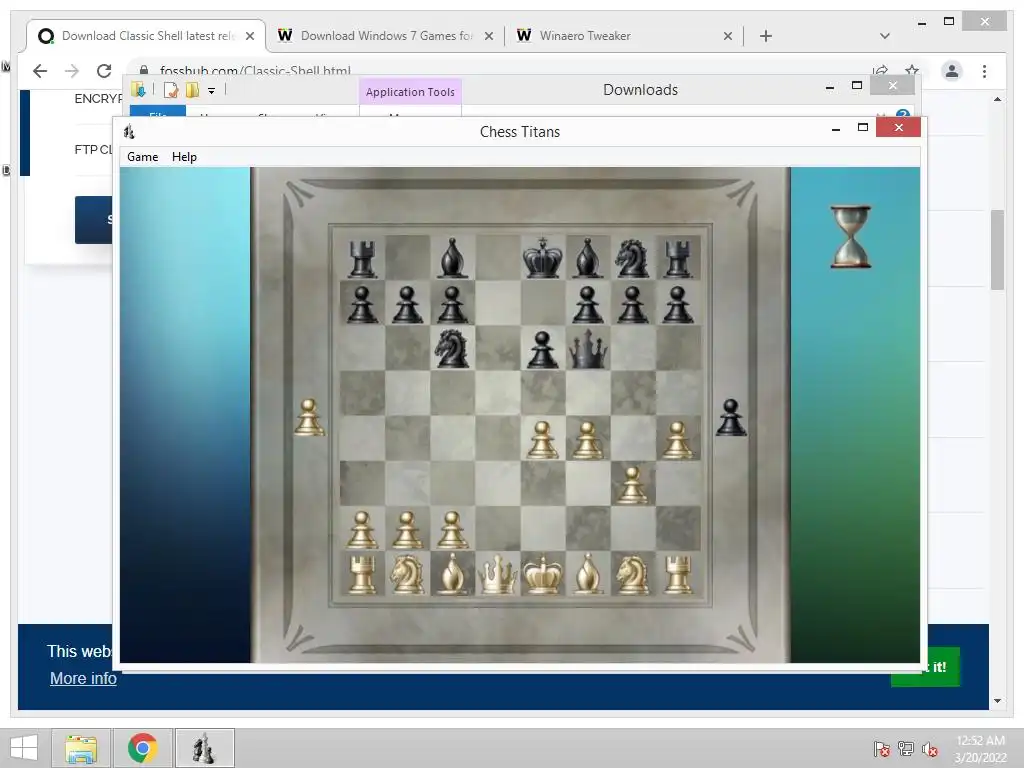Click the black bishop on c8

tap(452, 258)
